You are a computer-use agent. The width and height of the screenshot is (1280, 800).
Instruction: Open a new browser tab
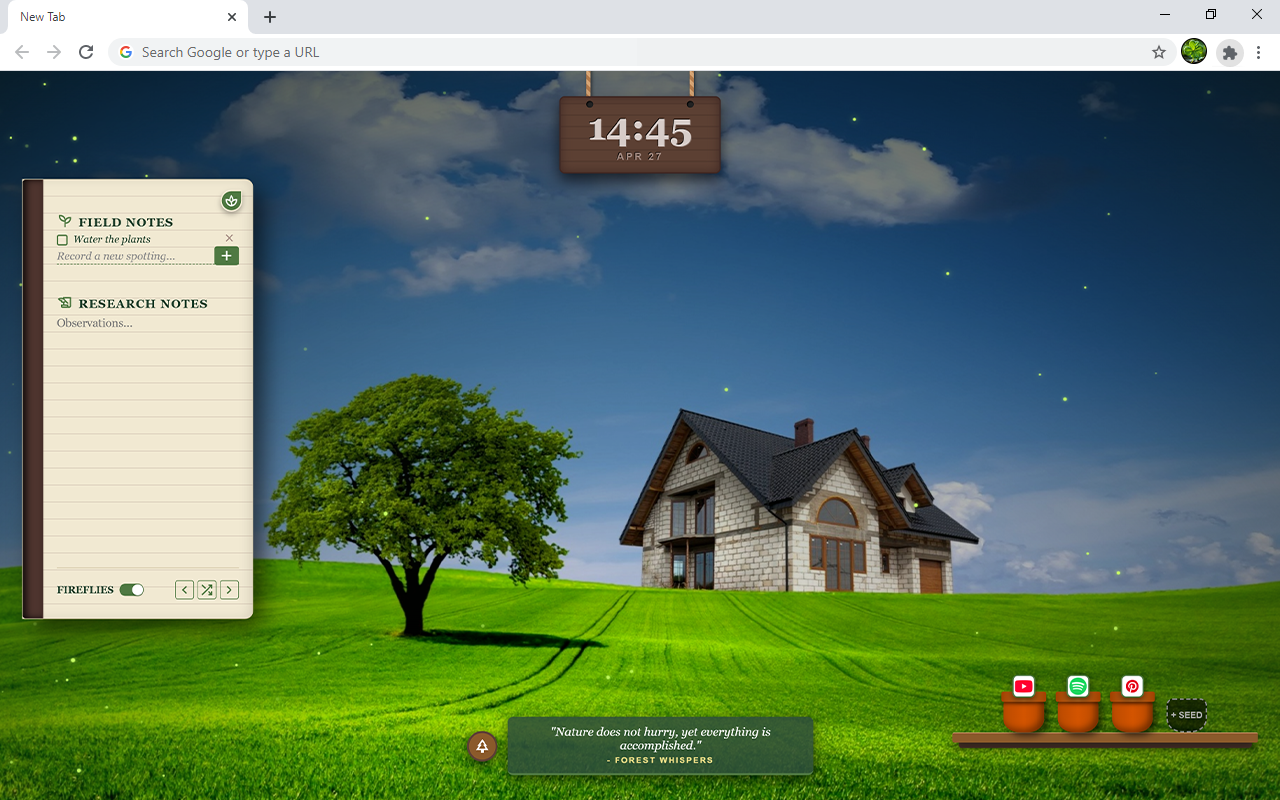coord(270,17)
